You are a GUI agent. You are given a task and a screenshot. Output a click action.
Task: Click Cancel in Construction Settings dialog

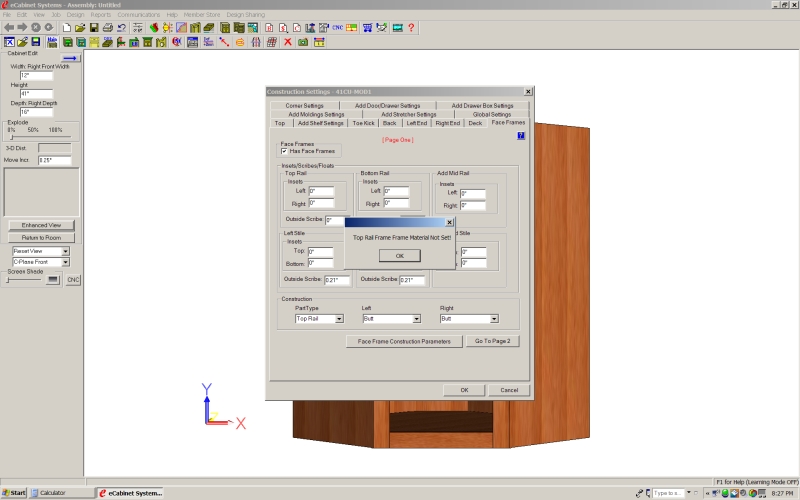pyautogui.click(x=509, y=390)
